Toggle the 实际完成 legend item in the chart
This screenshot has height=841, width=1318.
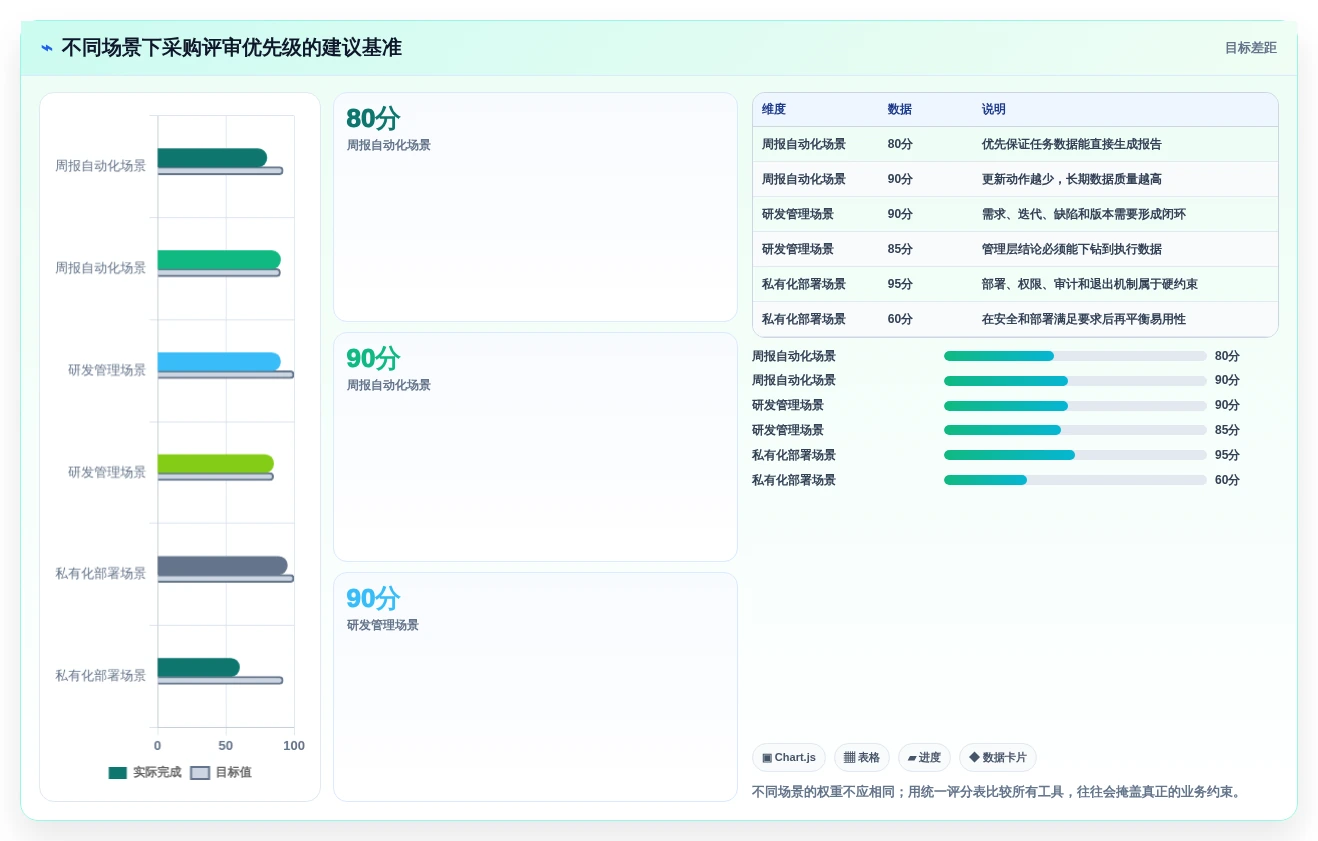coord(145,773)
